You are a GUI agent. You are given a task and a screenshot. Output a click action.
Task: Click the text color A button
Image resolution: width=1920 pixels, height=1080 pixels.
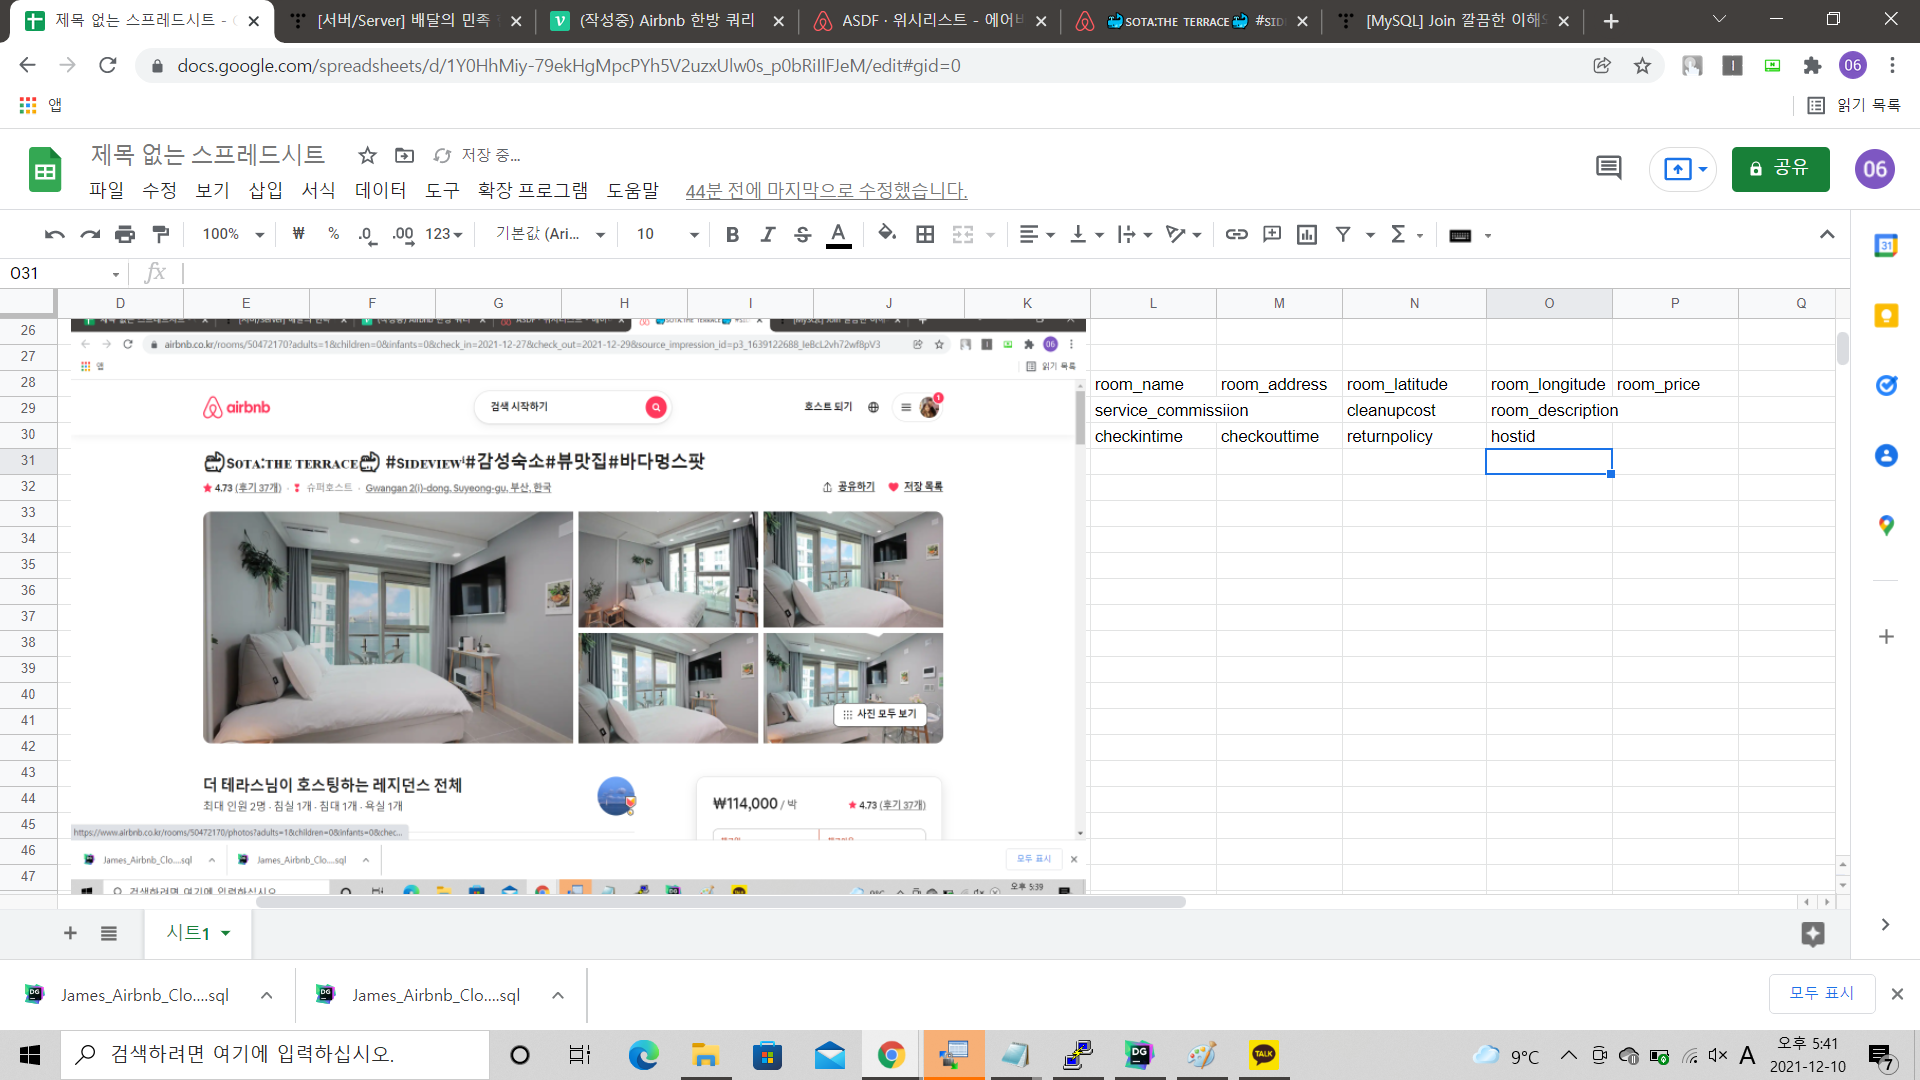pos(838,234)
